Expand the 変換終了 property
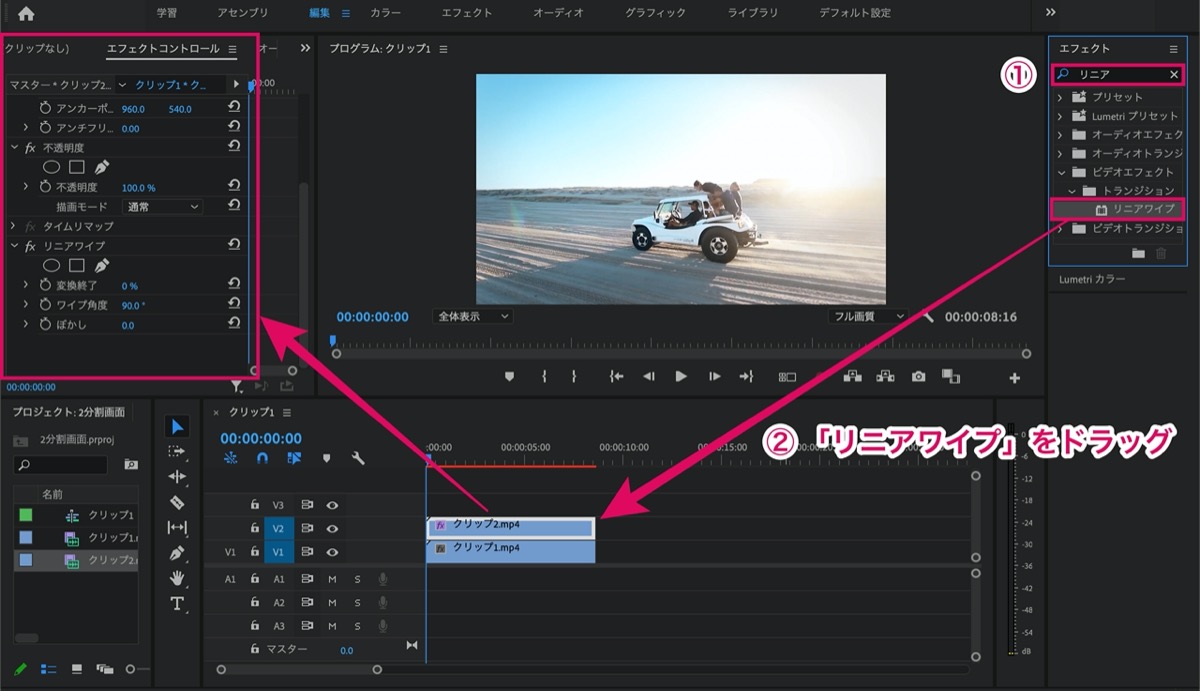 point(26,285)
